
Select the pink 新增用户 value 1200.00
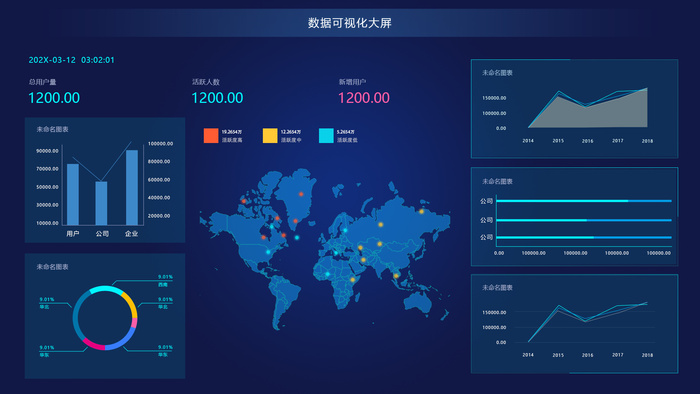(x=364, y=98)
